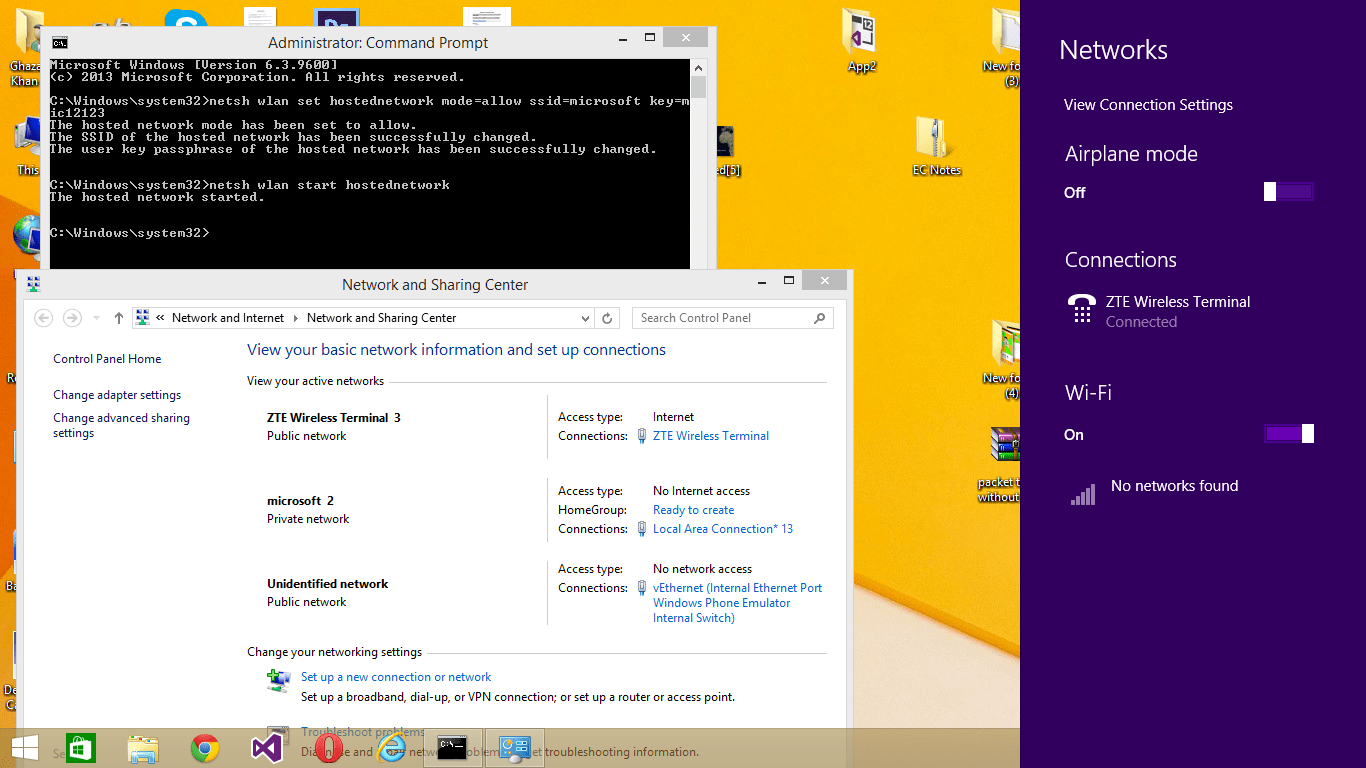1366x768 pixels.
Task: Click the Command Prompt vertical scrollbar
Action: [x=698, y=163]
